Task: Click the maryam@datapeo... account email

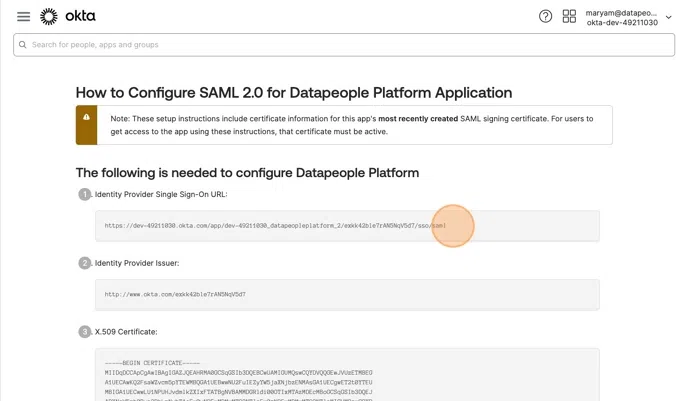Action: tap(622, 12)
